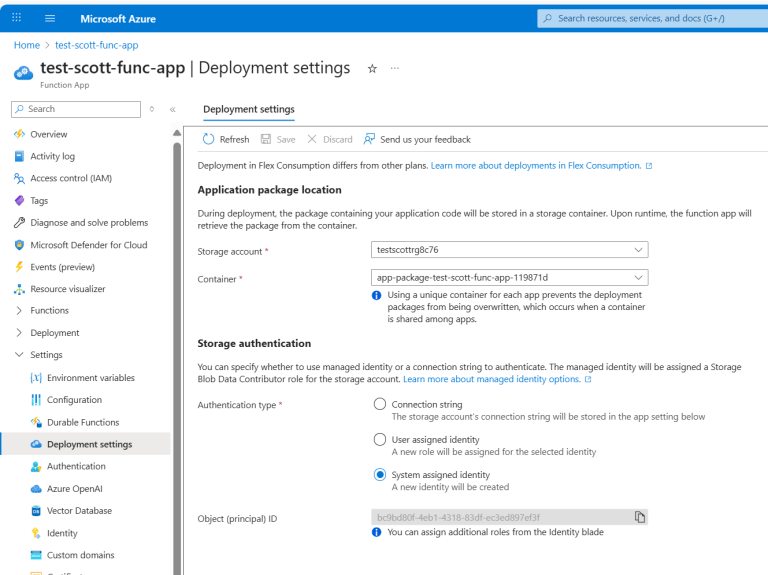The width and height of the screenshot is (768, 575).
Task: Click the Save disk icon
Action: 265,139
